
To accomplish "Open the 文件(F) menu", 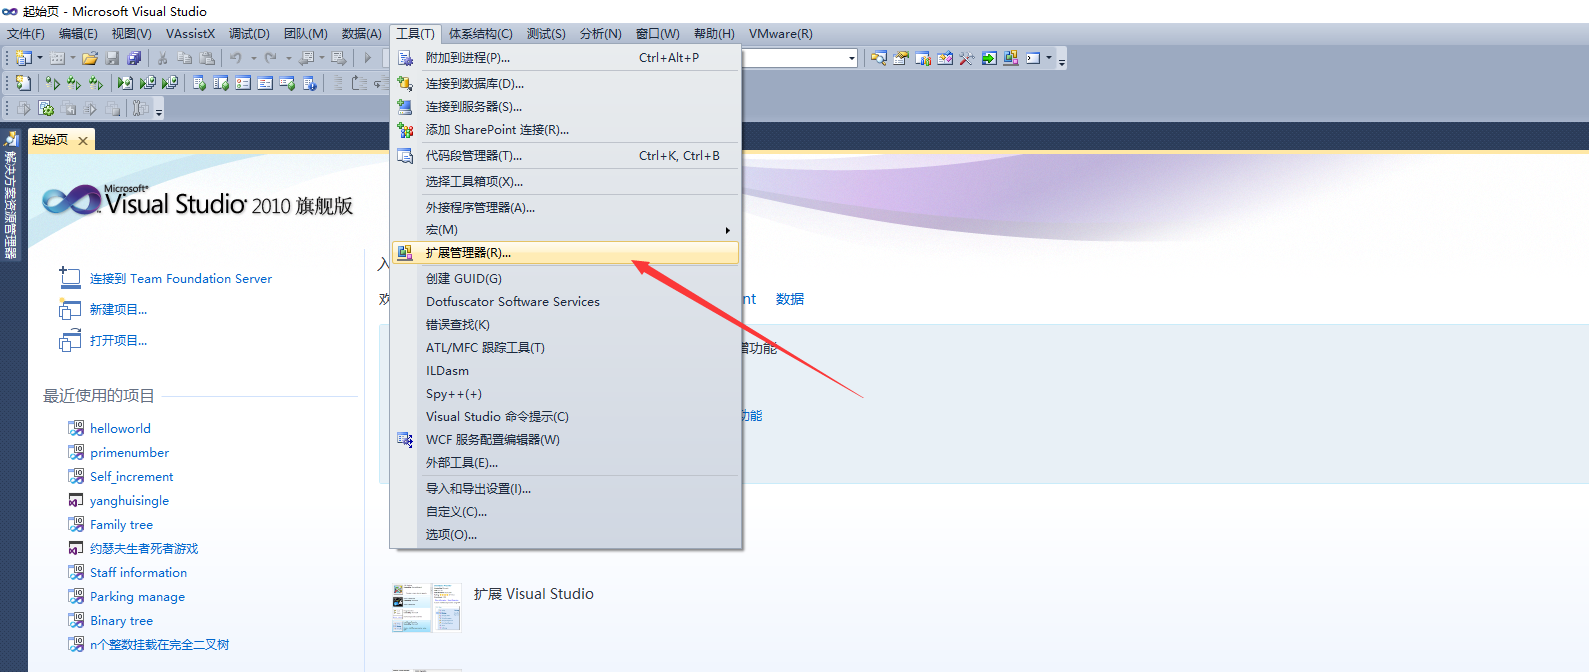I will [26, 34].
